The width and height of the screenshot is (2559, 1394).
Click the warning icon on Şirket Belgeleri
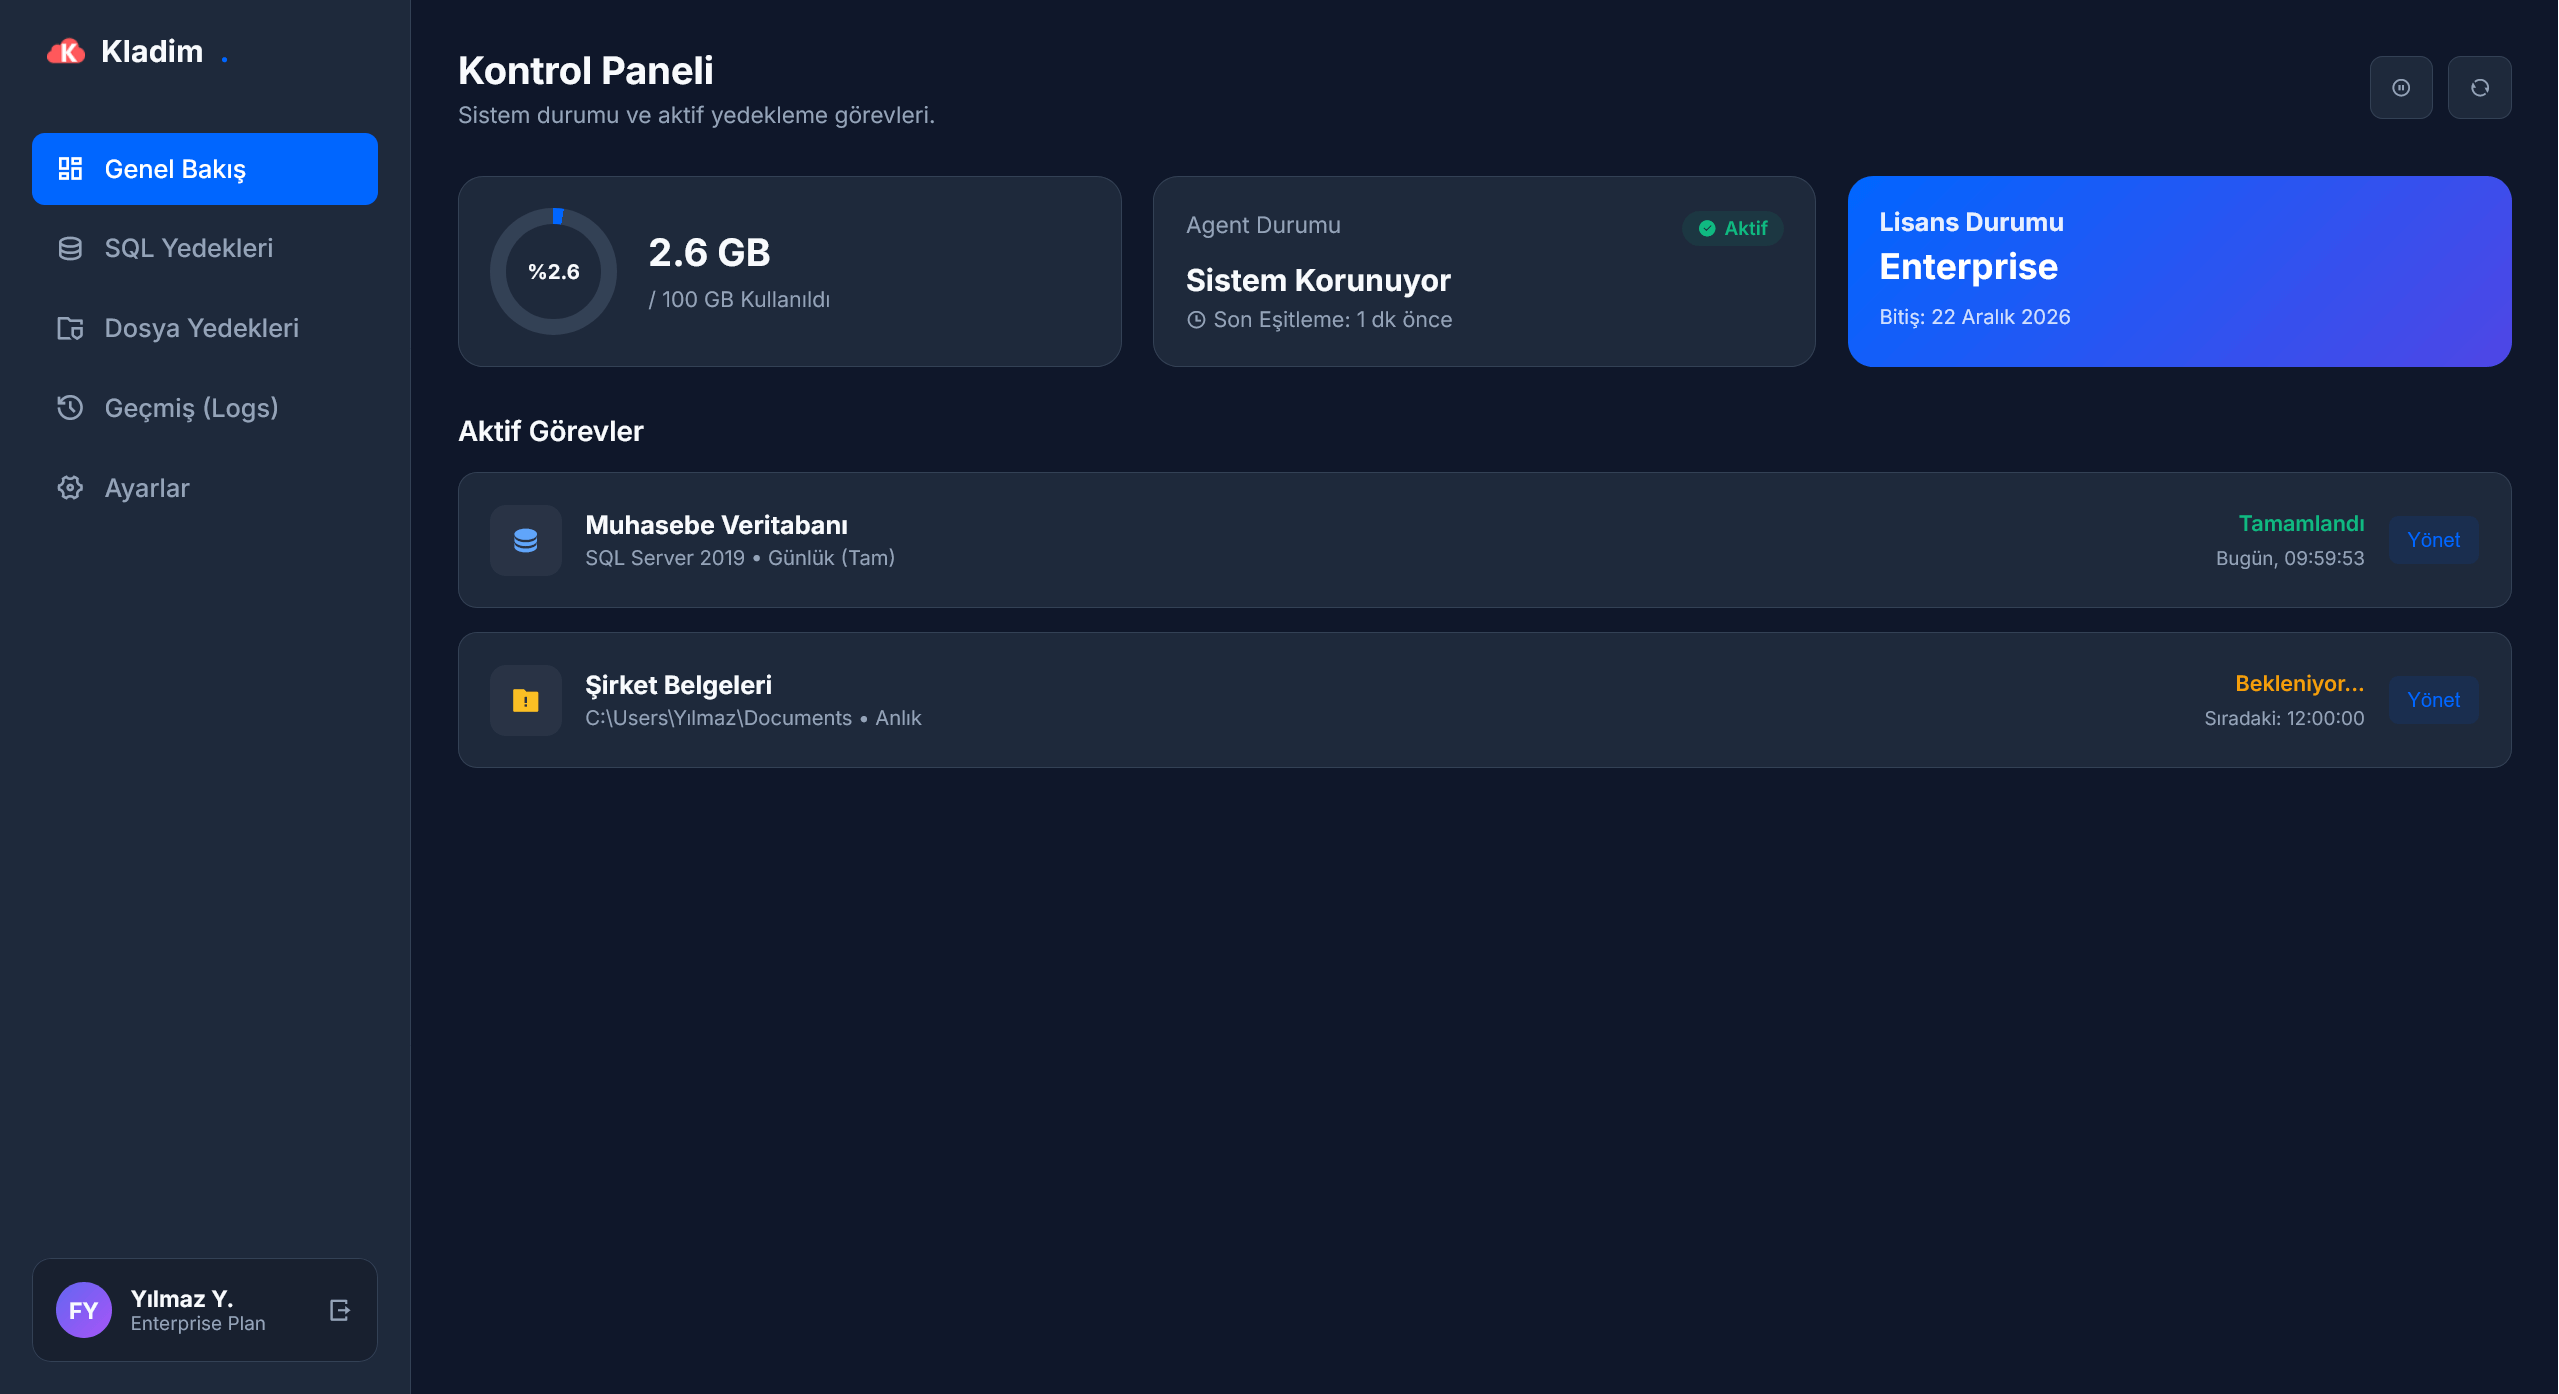(x=525, y=700)
